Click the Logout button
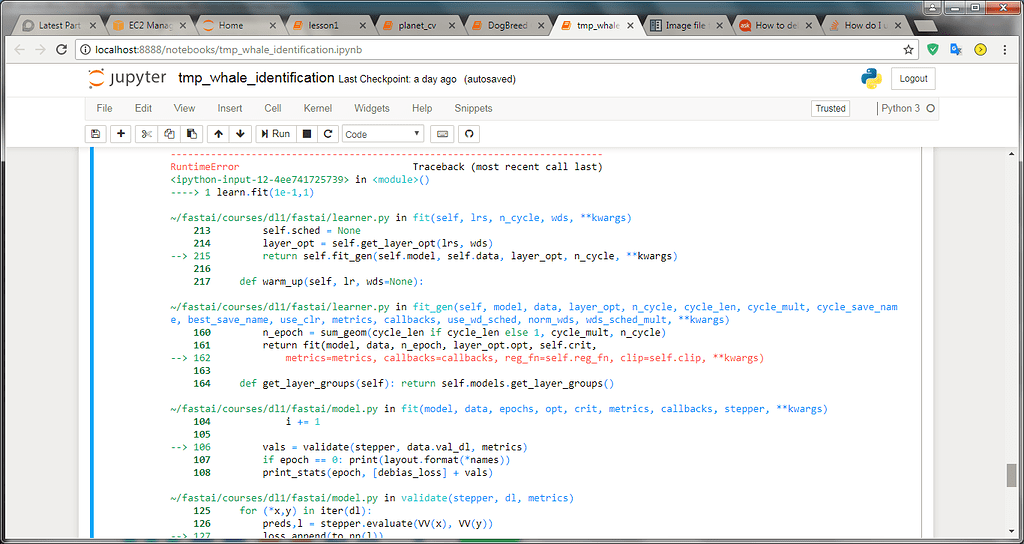The image size is (1024, 544). click(x=912, y=79)
